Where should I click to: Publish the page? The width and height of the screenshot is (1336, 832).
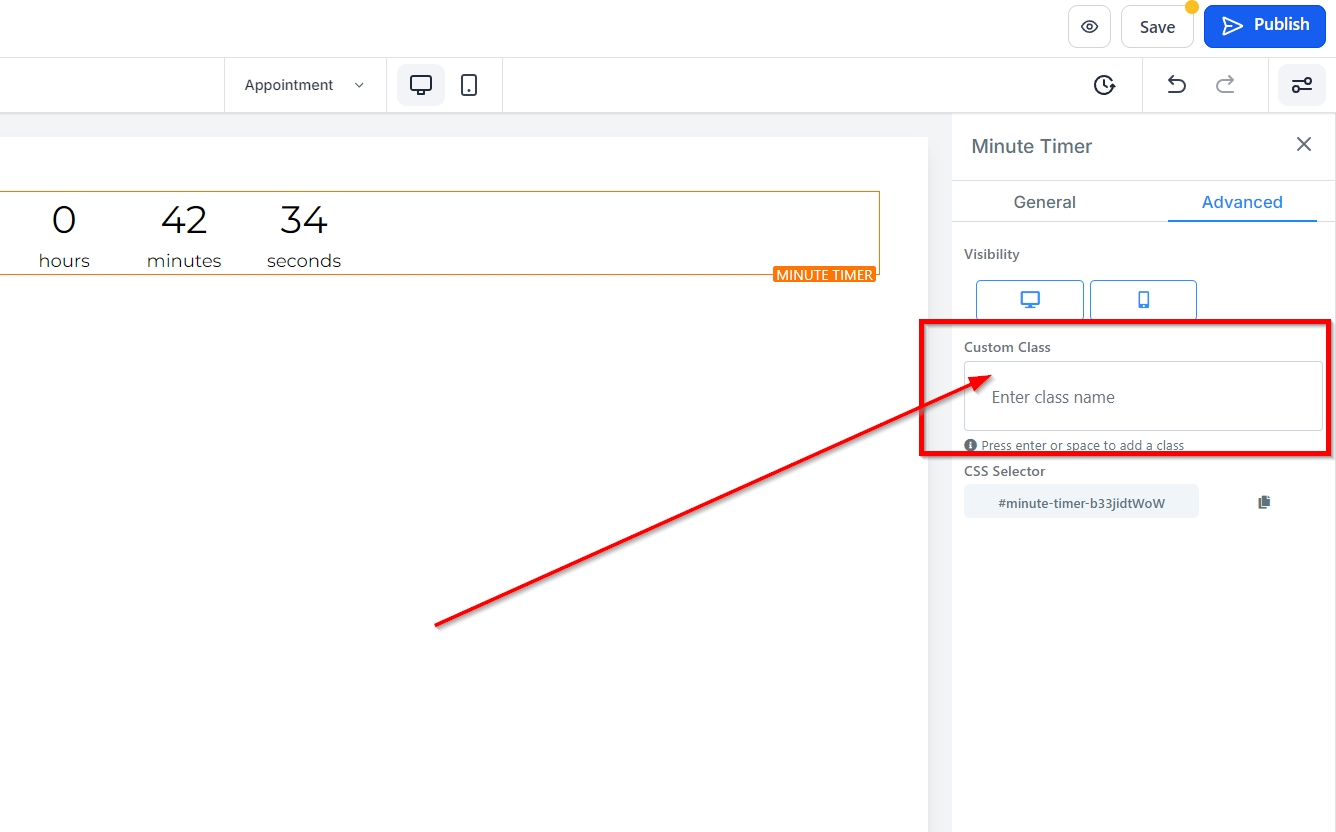pos(1264,26)
